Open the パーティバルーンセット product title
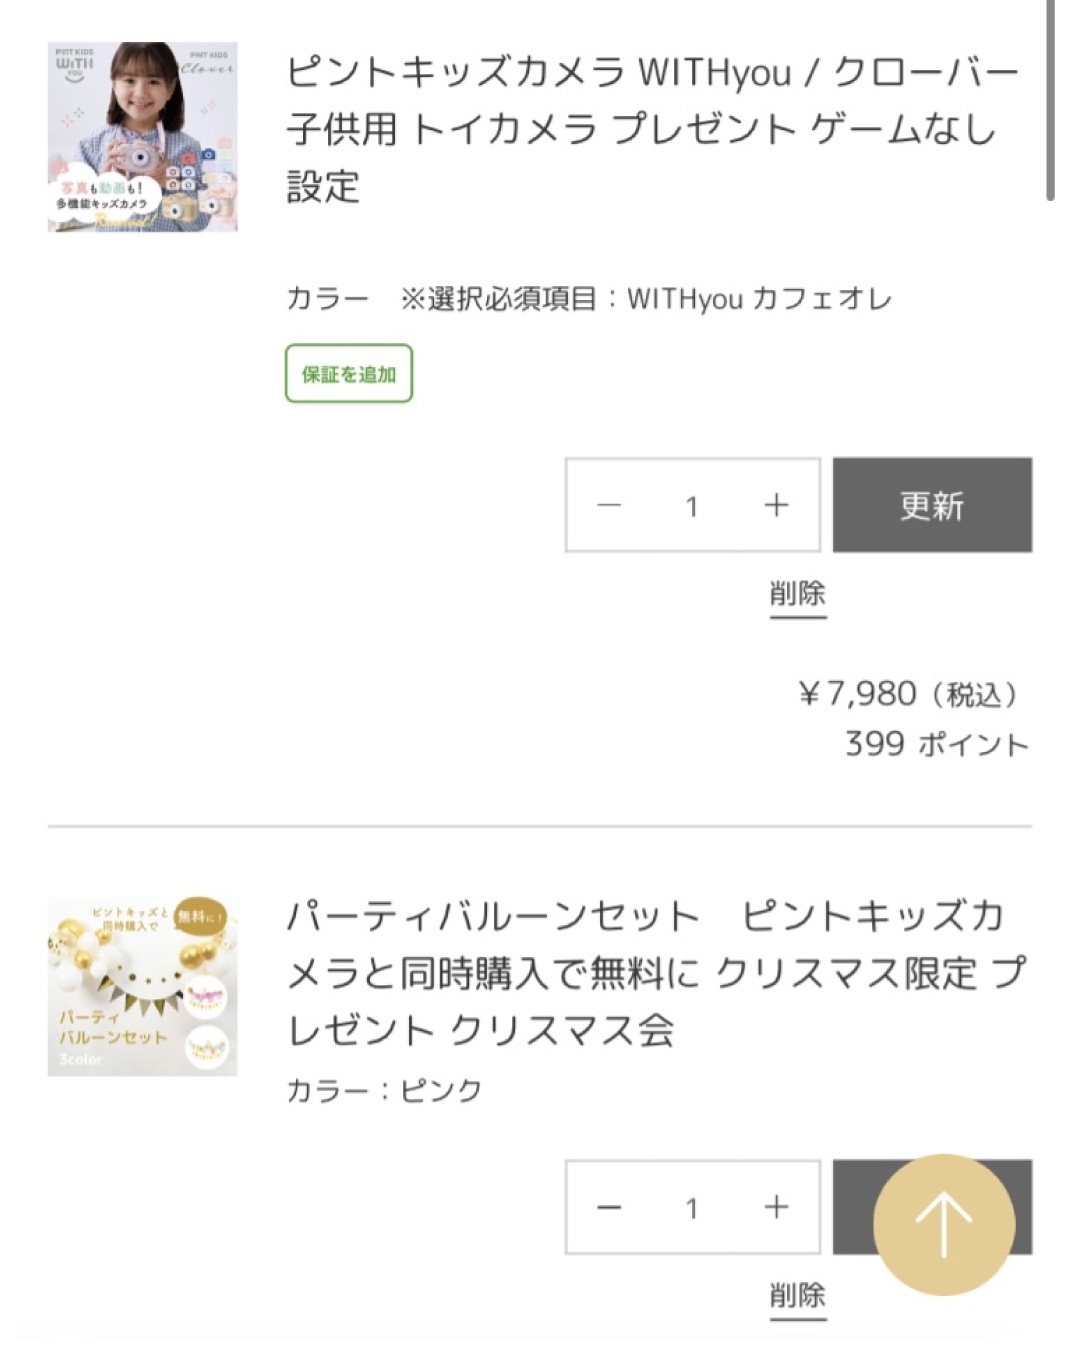 (655, 972)
